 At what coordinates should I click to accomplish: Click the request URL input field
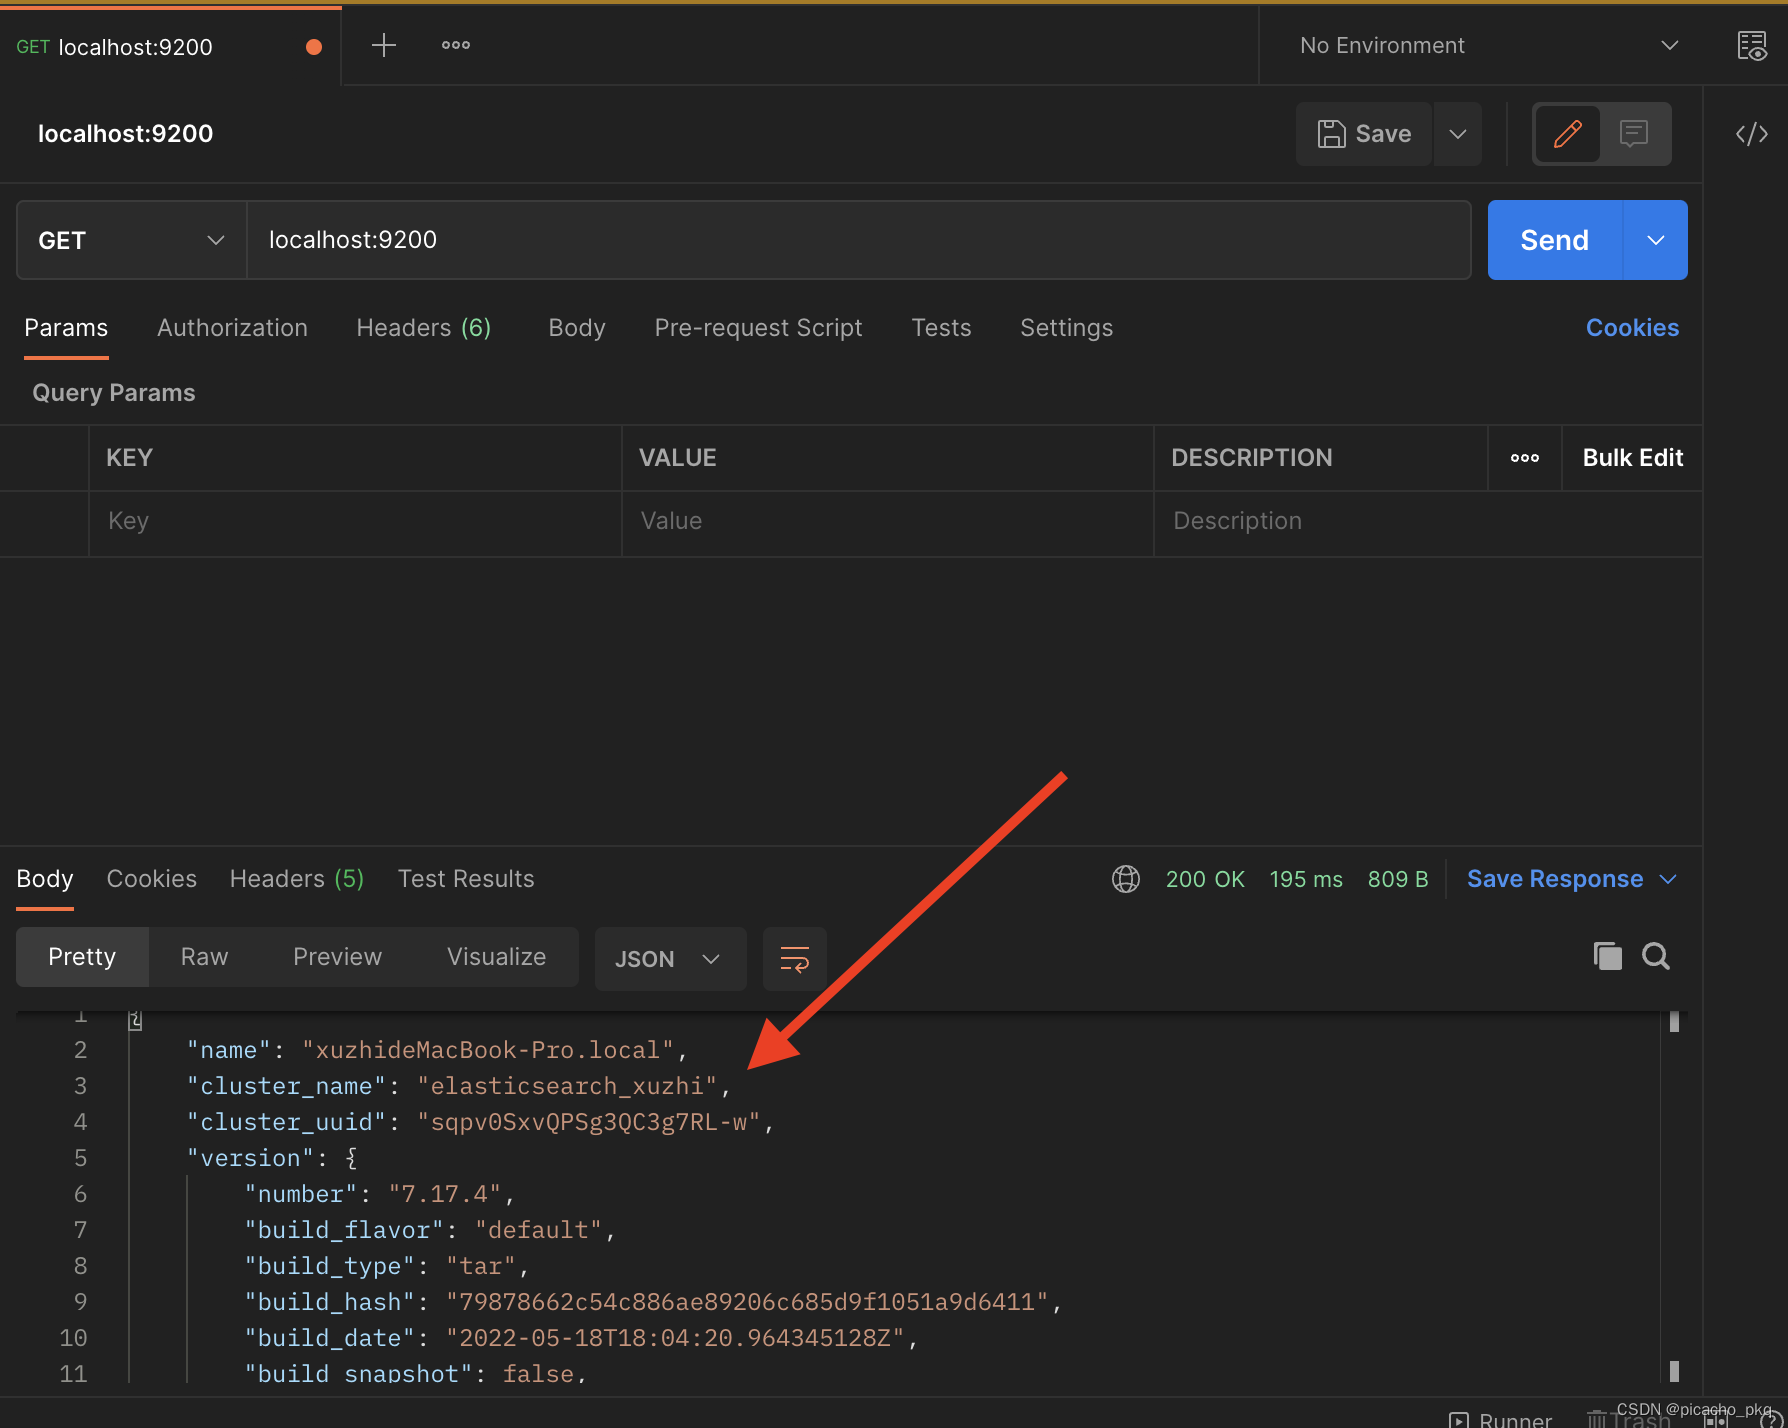[858, 240]
